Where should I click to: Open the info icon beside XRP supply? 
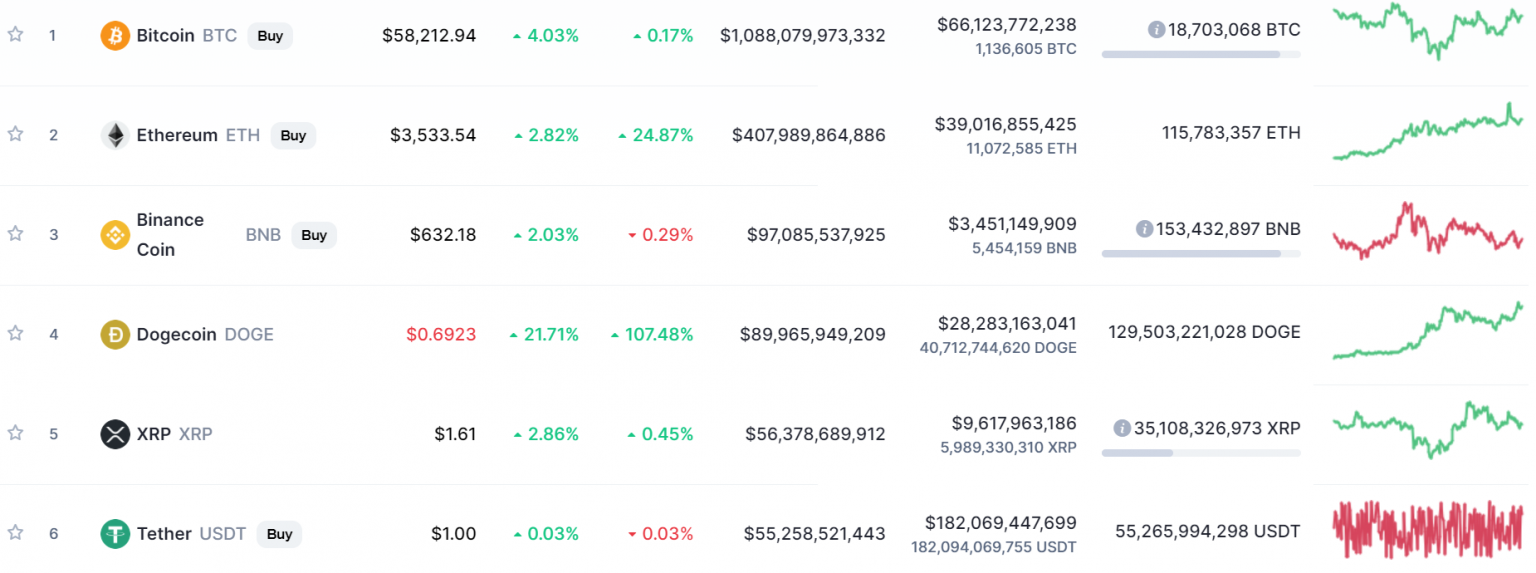tap(1122, 428)
